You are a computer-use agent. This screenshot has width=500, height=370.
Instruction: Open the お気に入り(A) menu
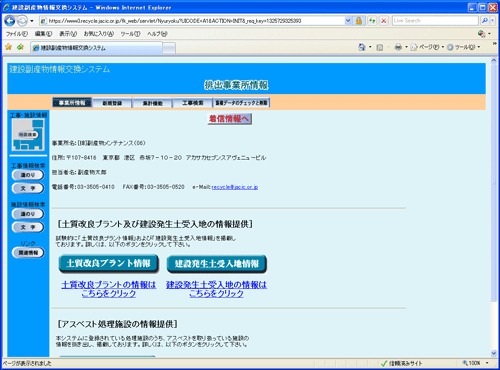click(x=99, y=34)
